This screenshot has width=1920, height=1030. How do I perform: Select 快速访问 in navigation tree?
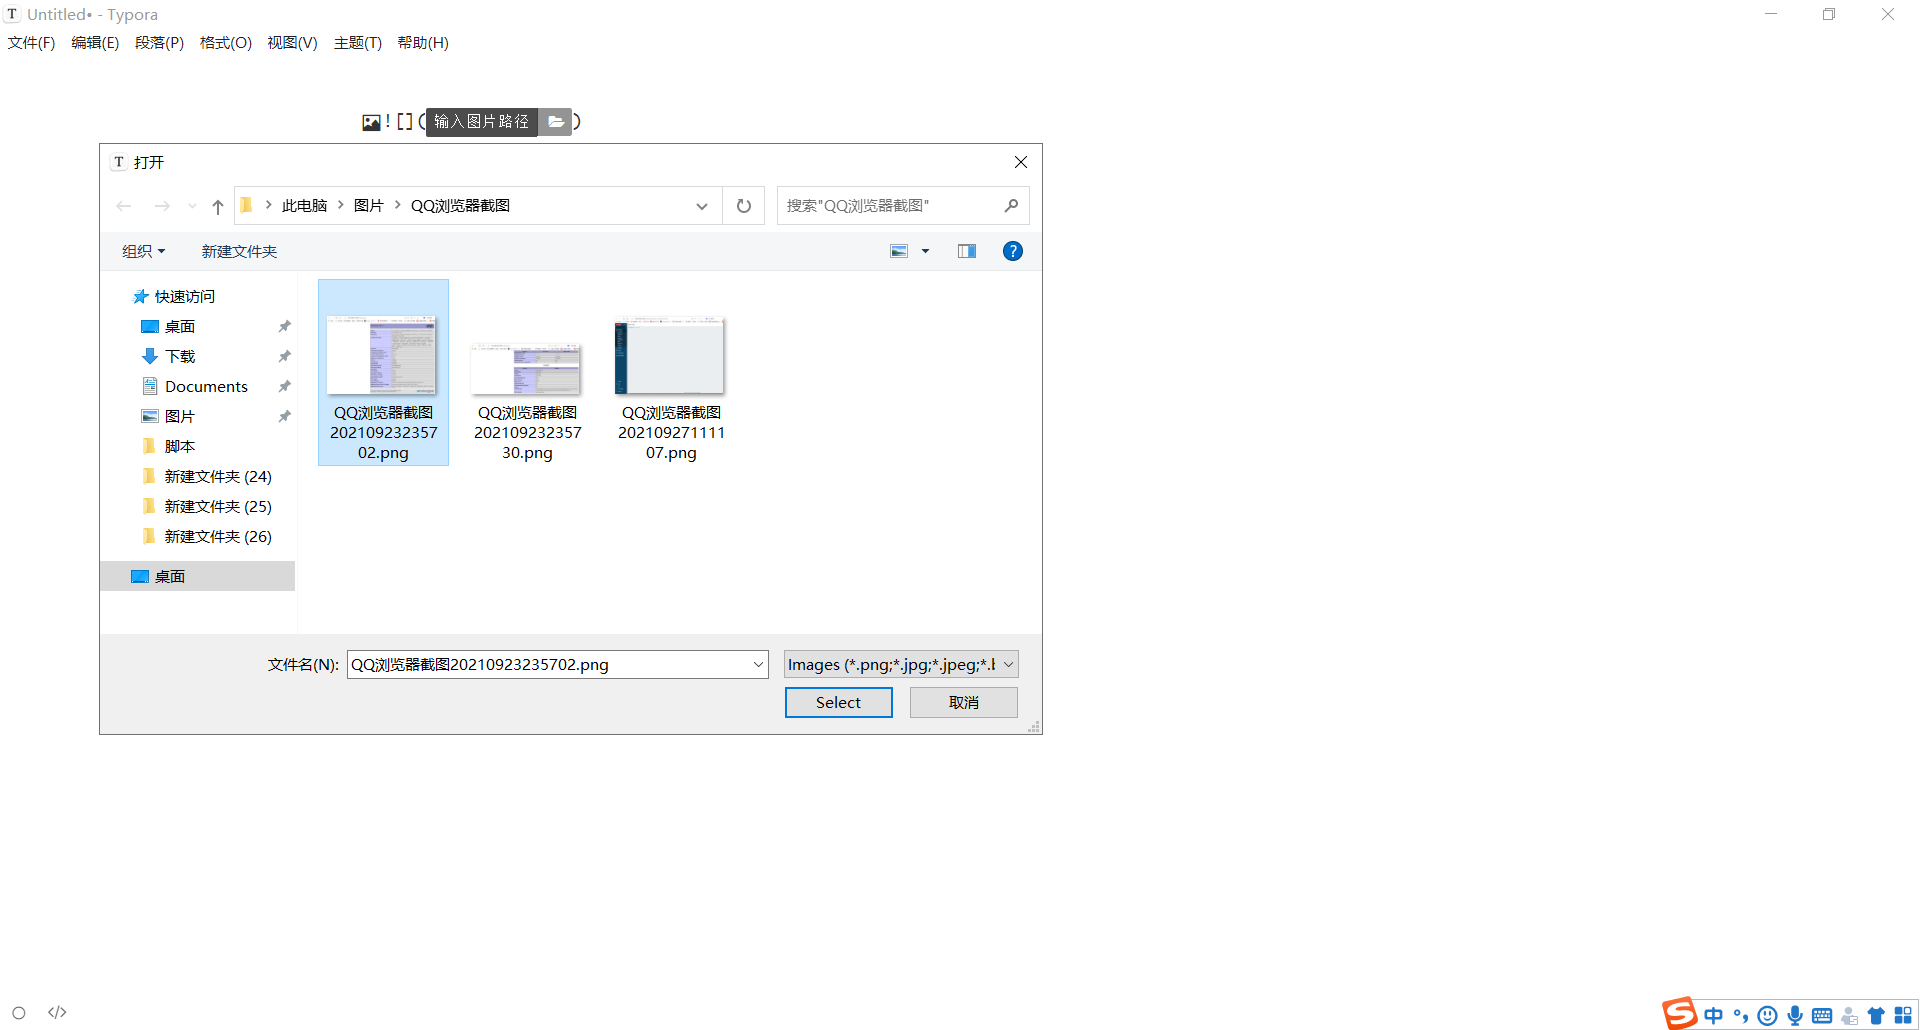pyautogui.click(x=184, y=297)
